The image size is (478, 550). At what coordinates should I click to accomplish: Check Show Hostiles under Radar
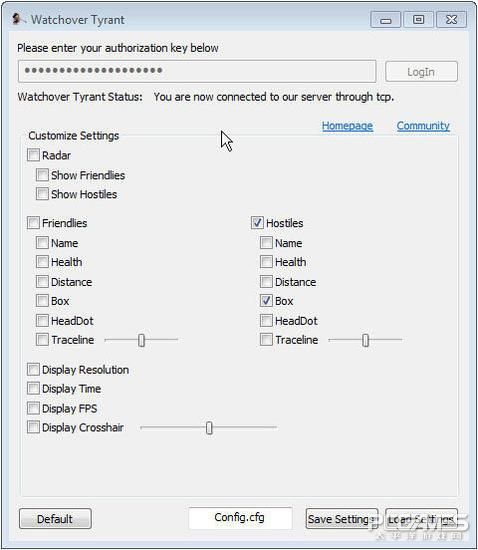[x=42, y=194]
